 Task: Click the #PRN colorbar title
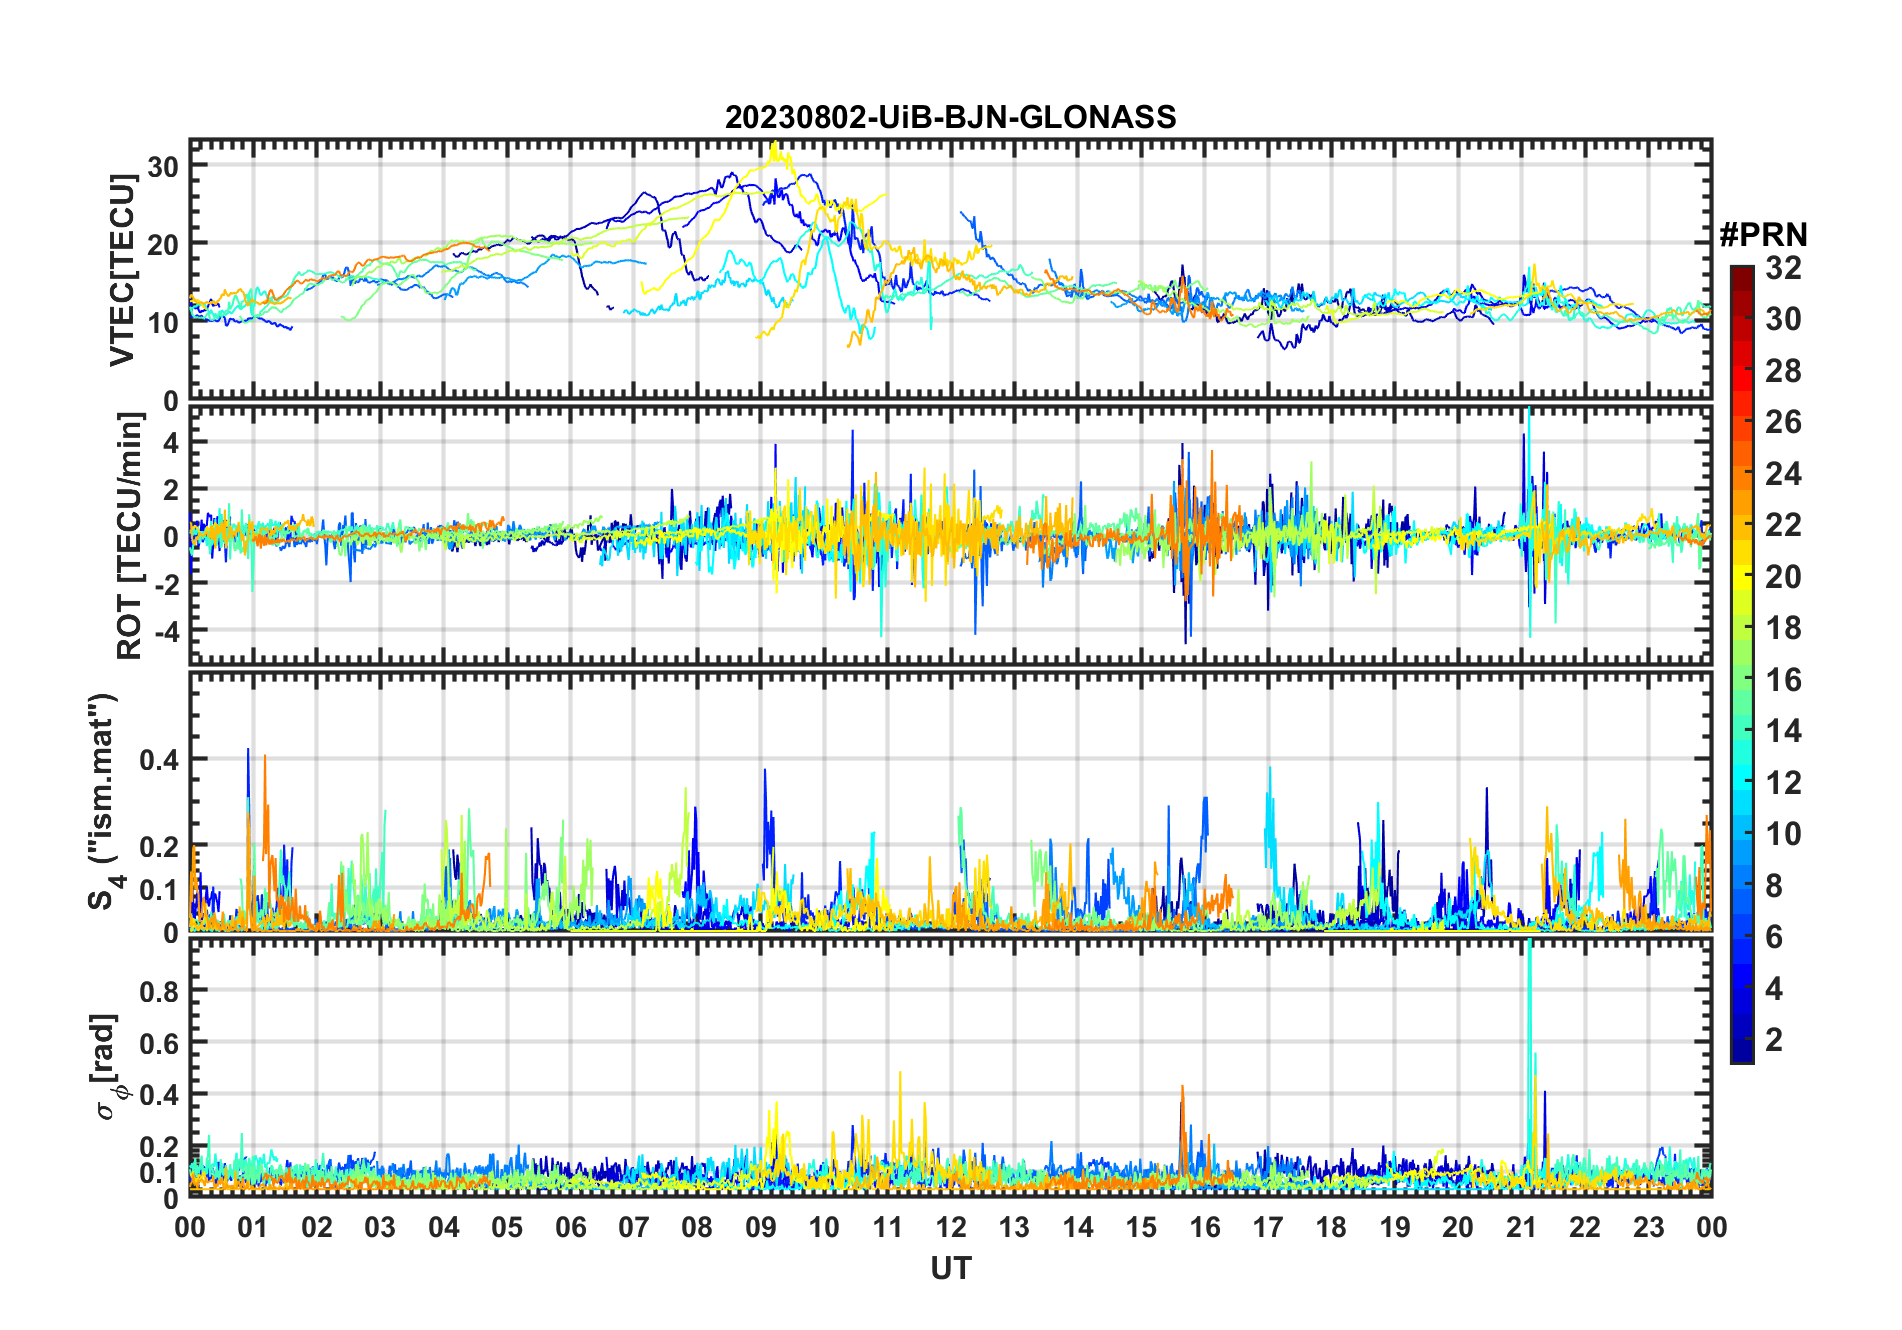point(1763,235)
